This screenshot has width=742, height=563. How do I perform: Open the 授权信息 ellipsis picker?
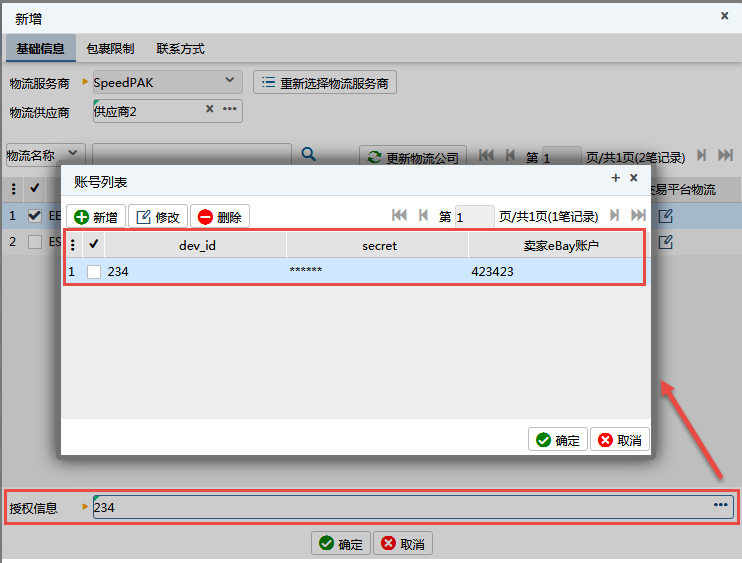tap(721, 506)
